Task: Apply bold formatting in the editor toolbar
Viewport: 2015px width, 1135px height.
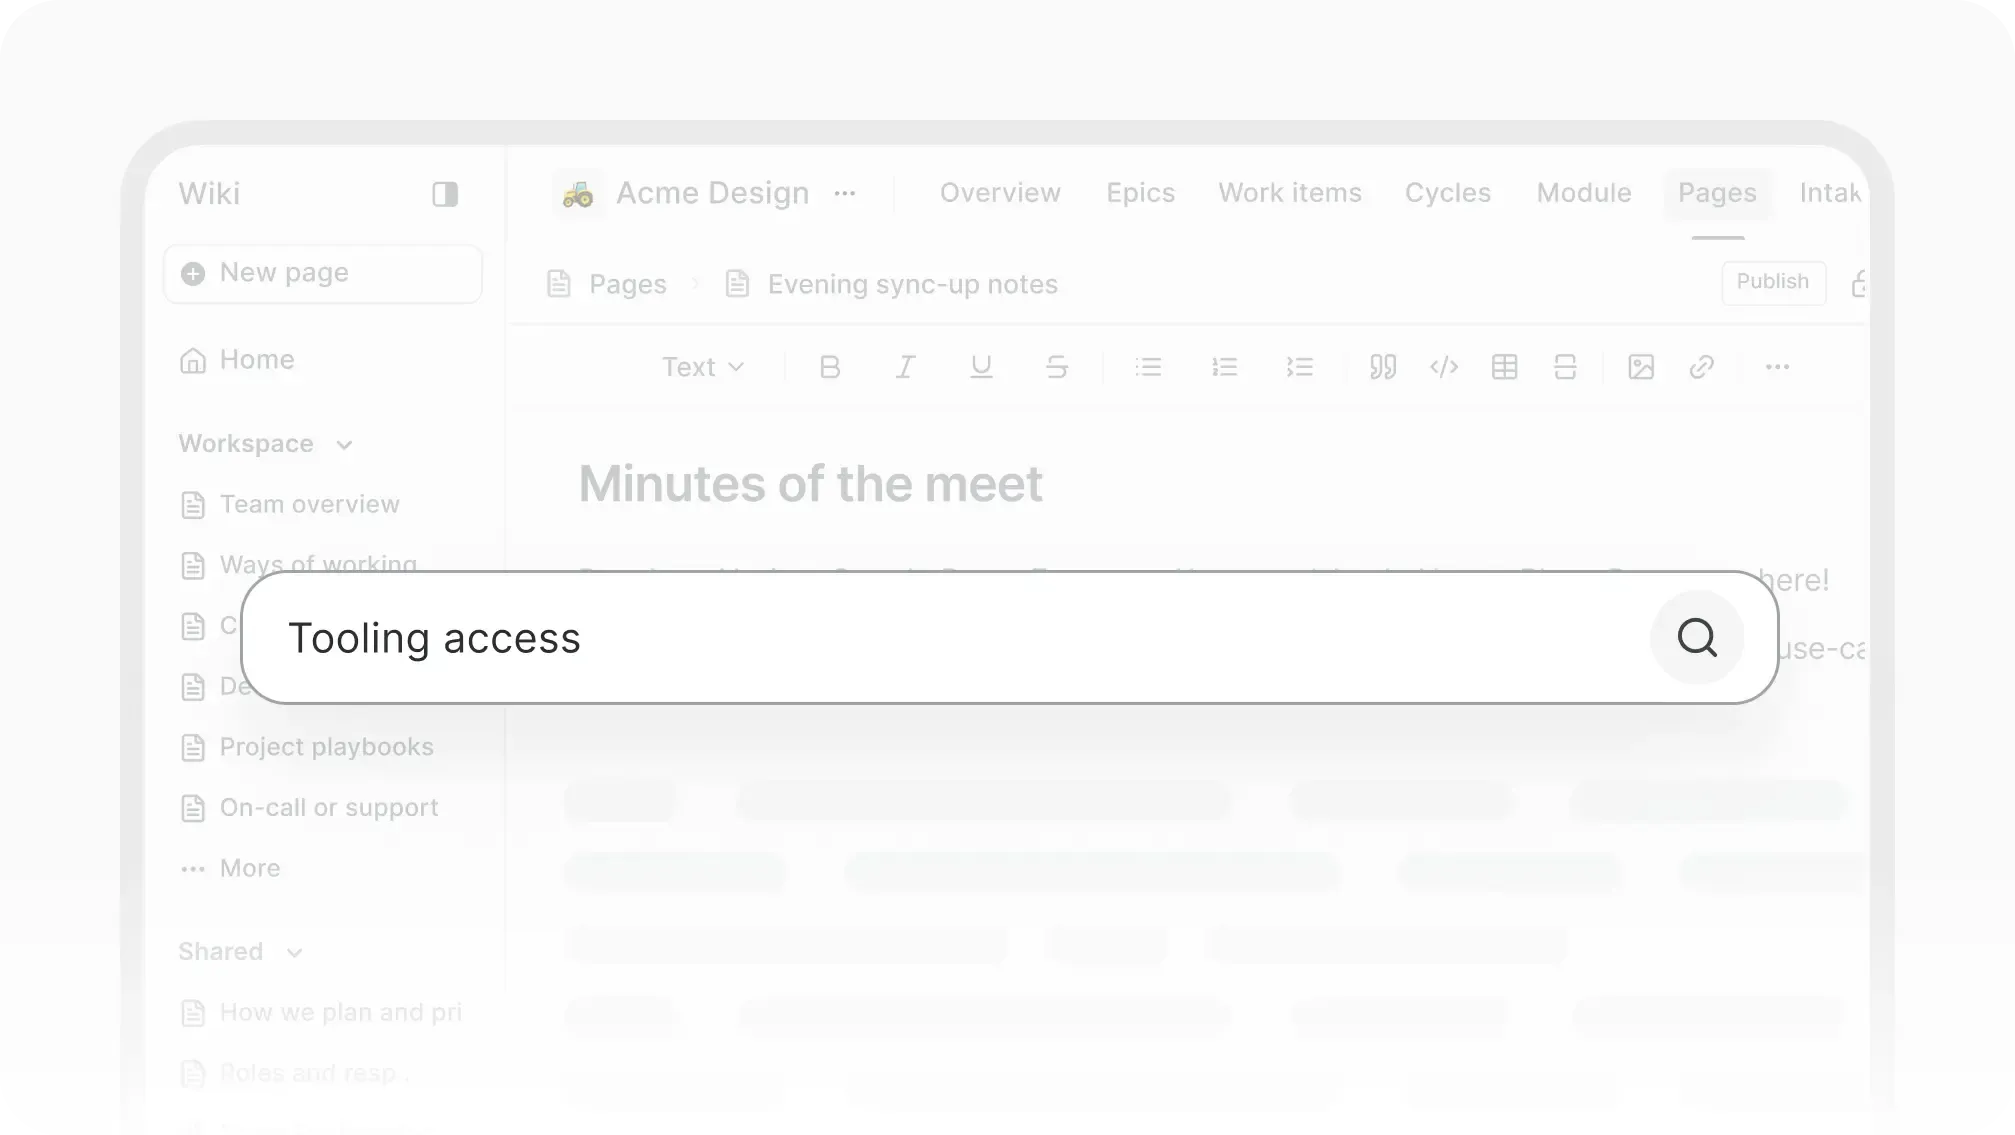Action: [830, 367]
